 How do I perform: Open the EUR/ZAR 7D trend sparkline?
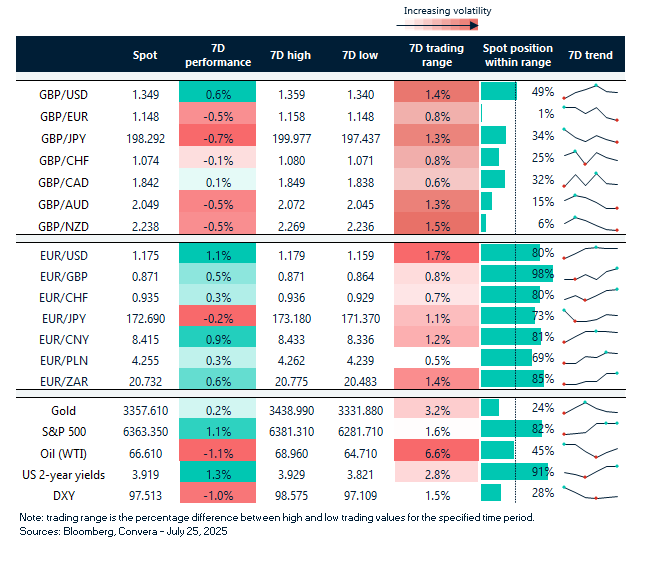[x=590, y=379]
